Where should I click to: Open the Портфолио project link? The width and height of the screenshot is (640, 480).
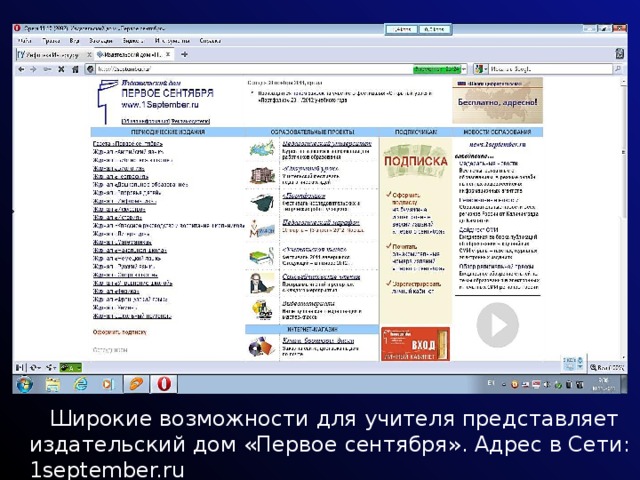point(304,196)
